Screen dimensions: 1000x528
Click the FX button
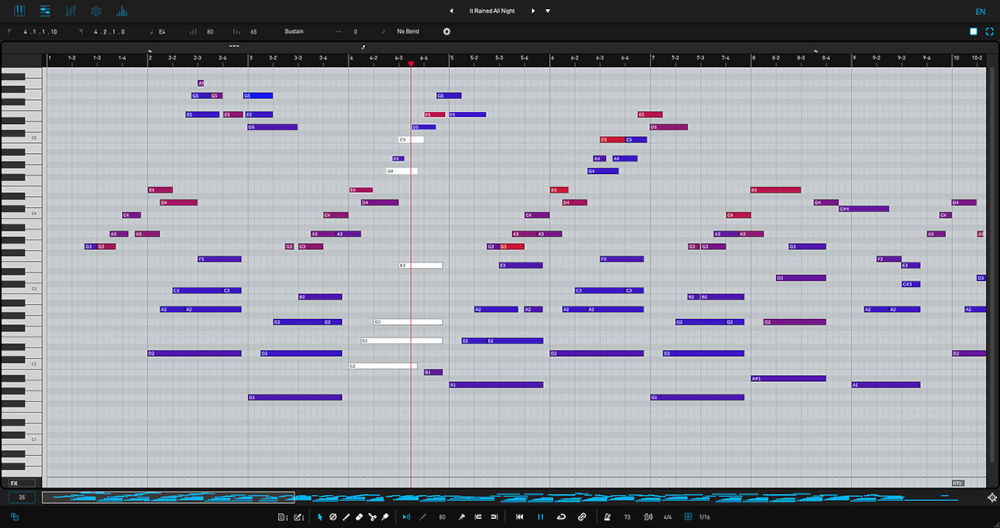(14, 483)
